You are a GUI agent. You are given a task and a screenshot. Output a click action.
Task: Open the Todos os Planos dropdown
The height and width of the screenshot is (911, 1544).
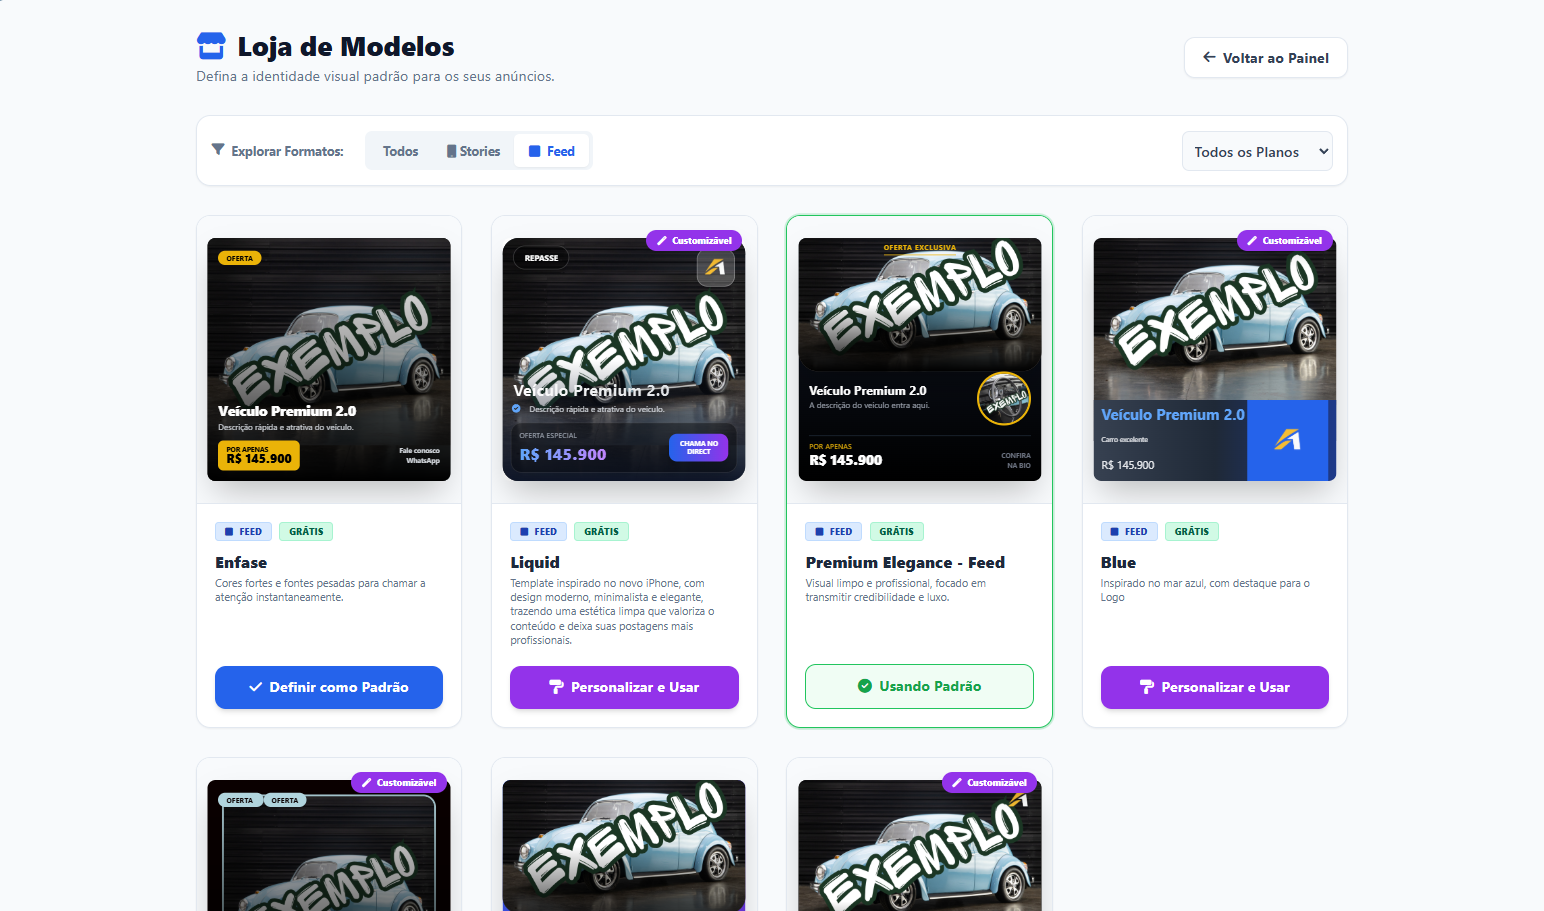click(x=1257, y=151)
